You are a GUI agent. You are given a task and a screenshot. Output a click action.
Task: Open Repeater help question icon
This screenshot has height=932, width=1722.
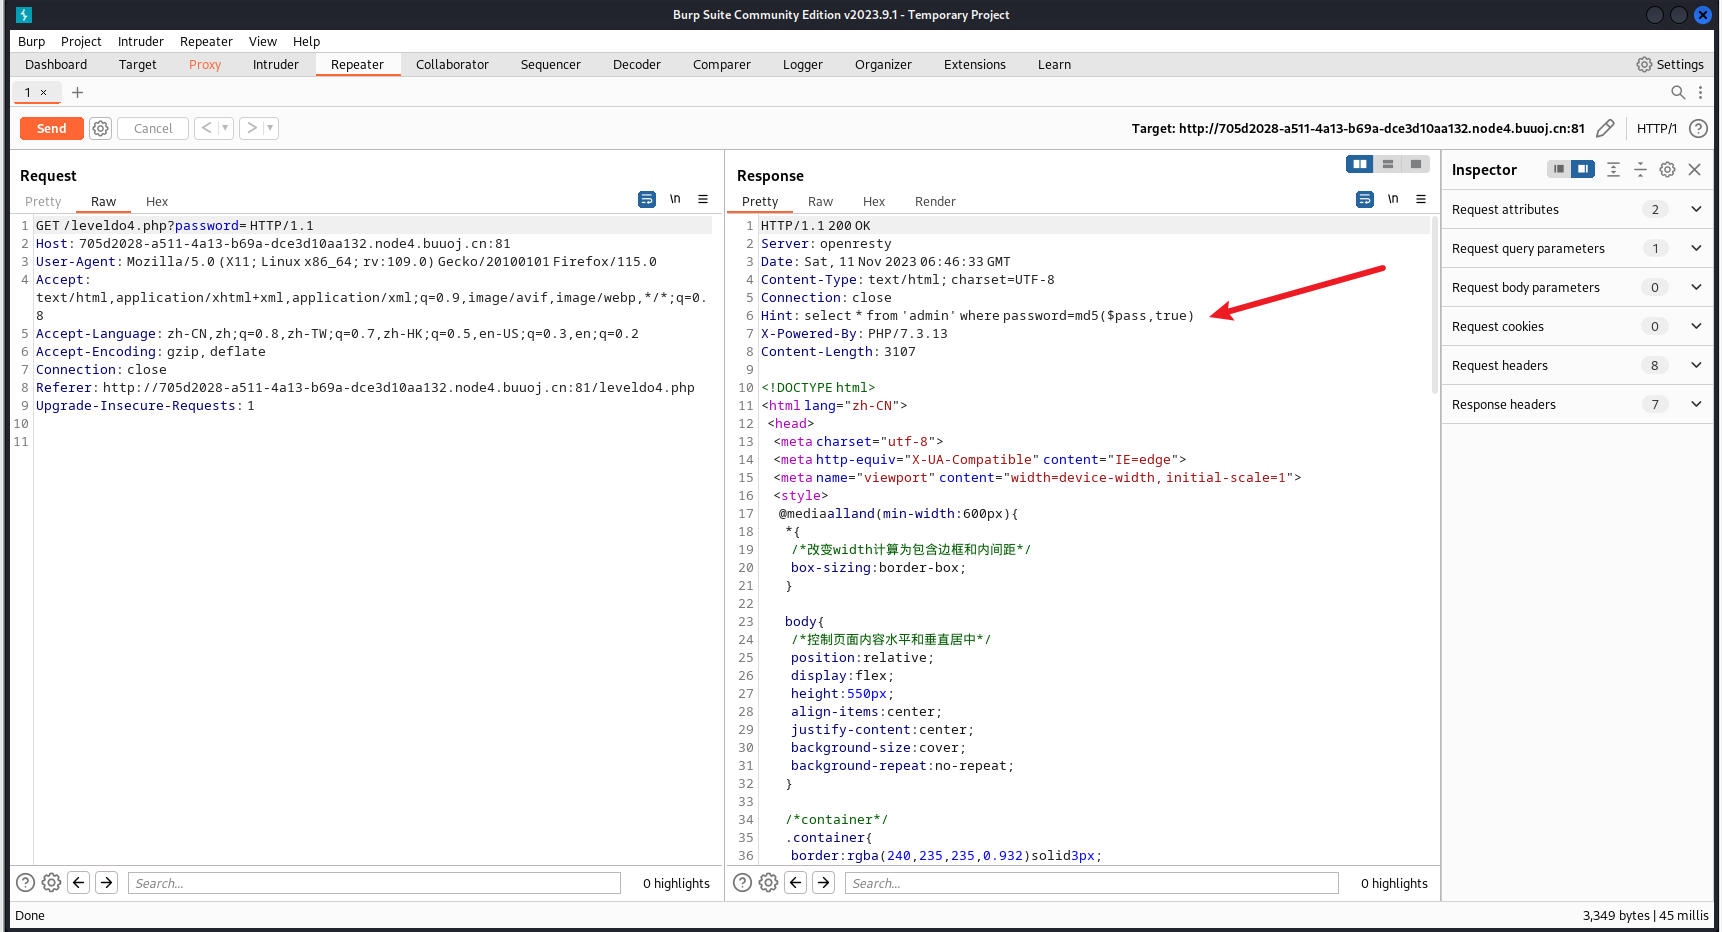[x=1698, y=128]
